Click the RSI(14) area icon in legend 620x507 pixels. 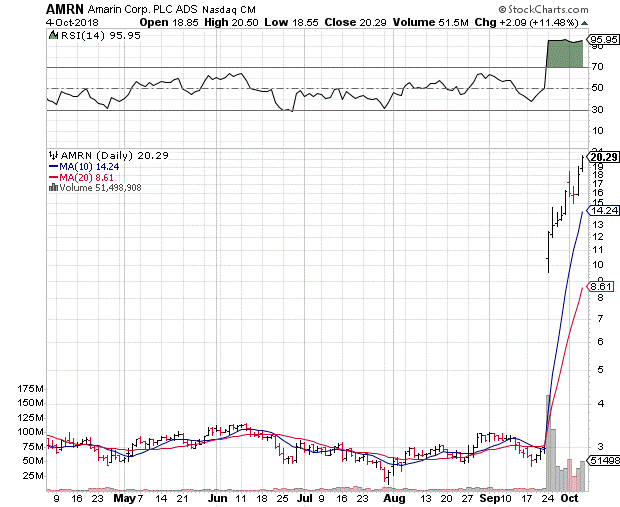(x=53, y=35)
